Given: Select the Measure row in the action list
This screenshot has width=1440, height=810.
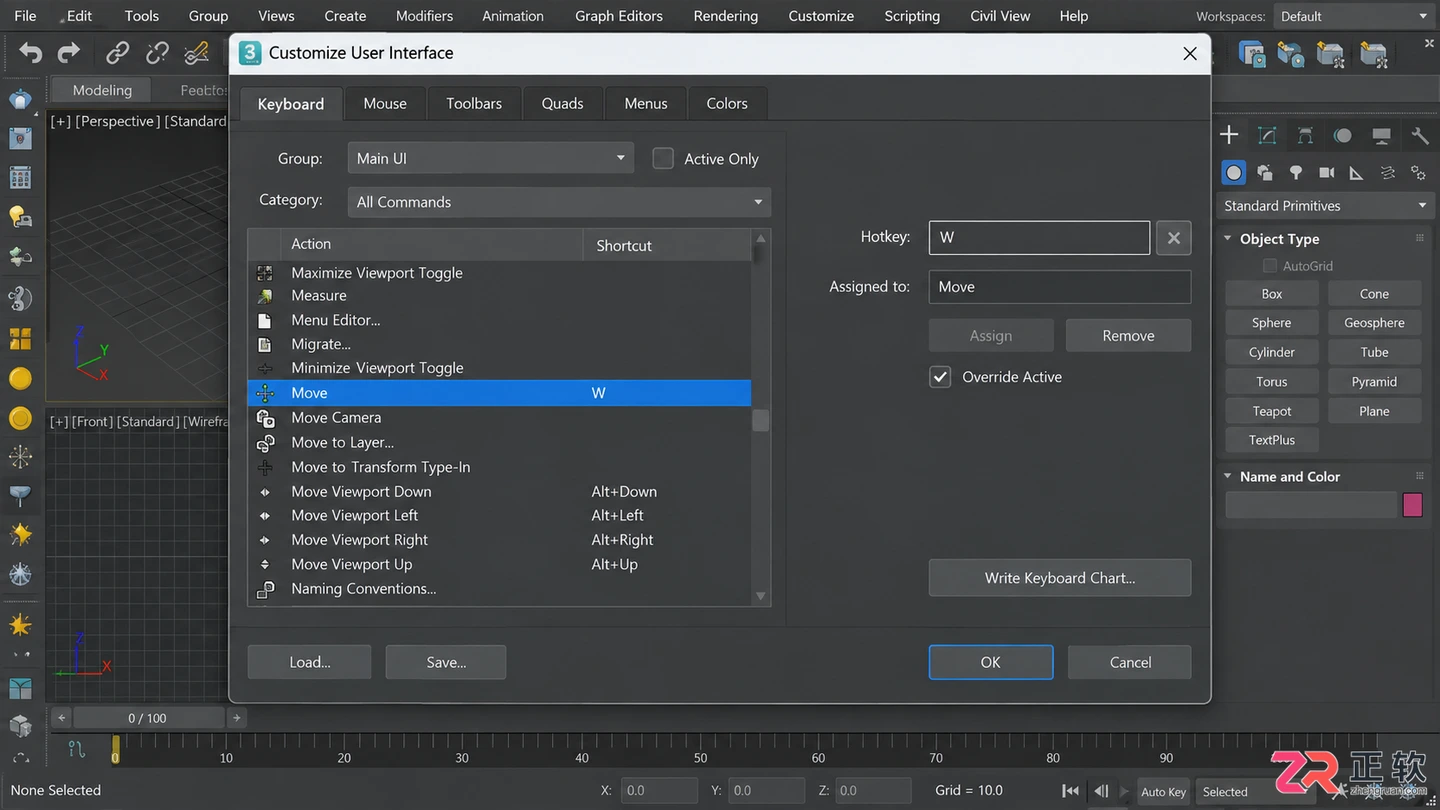Looking at the screenshot, I should point(499,296).
